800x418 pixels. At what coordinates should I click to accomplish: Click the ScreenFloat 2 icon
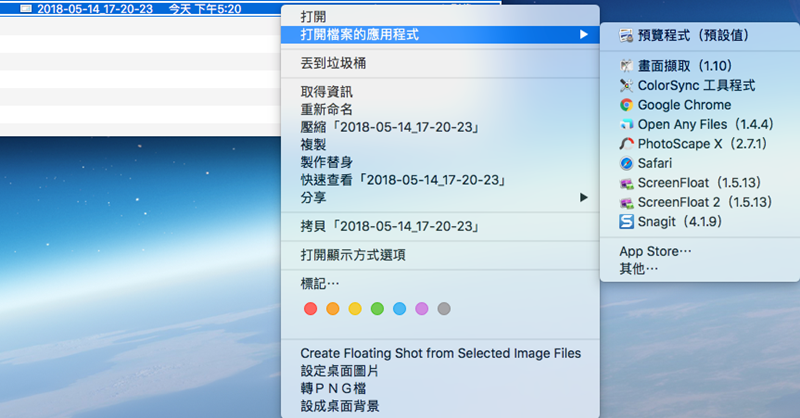(626, 201)
